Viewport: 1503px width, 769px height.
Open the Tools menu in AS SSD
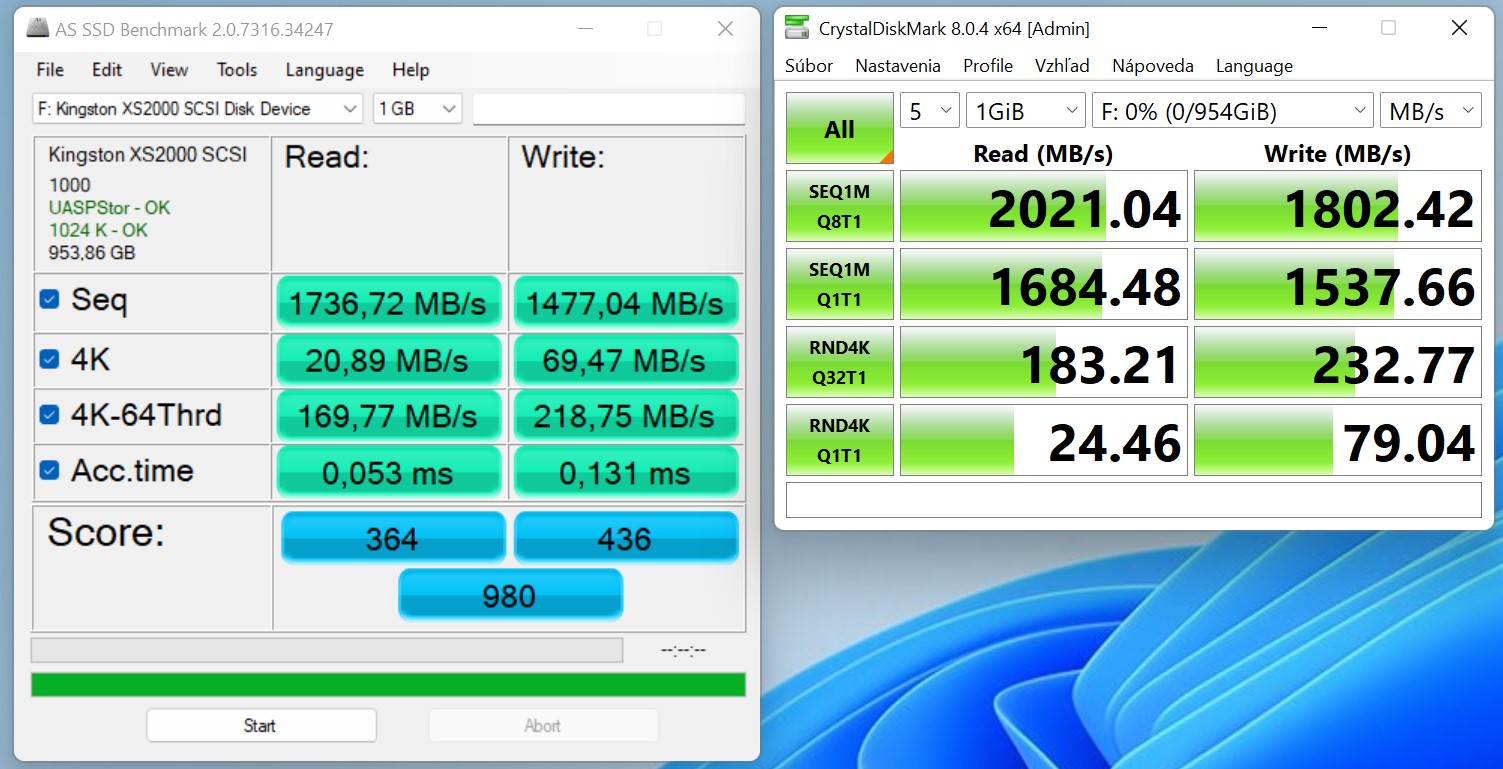coord(237,70)
